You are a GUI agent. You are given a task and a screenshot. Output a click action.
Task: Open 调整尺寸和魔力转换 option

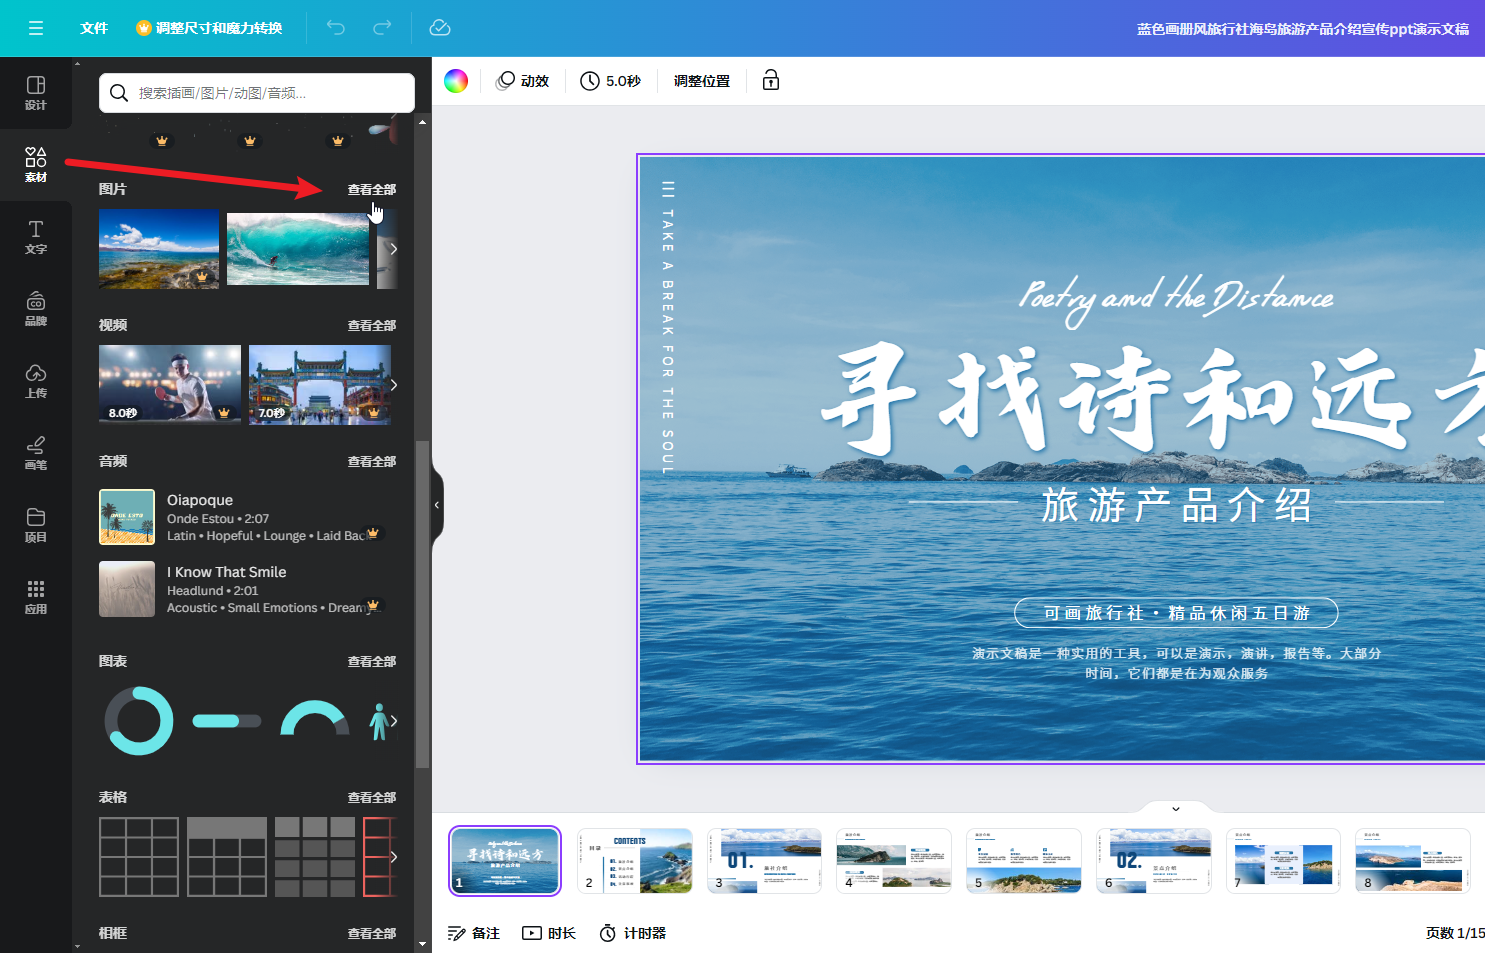click(x=209, y=28)
